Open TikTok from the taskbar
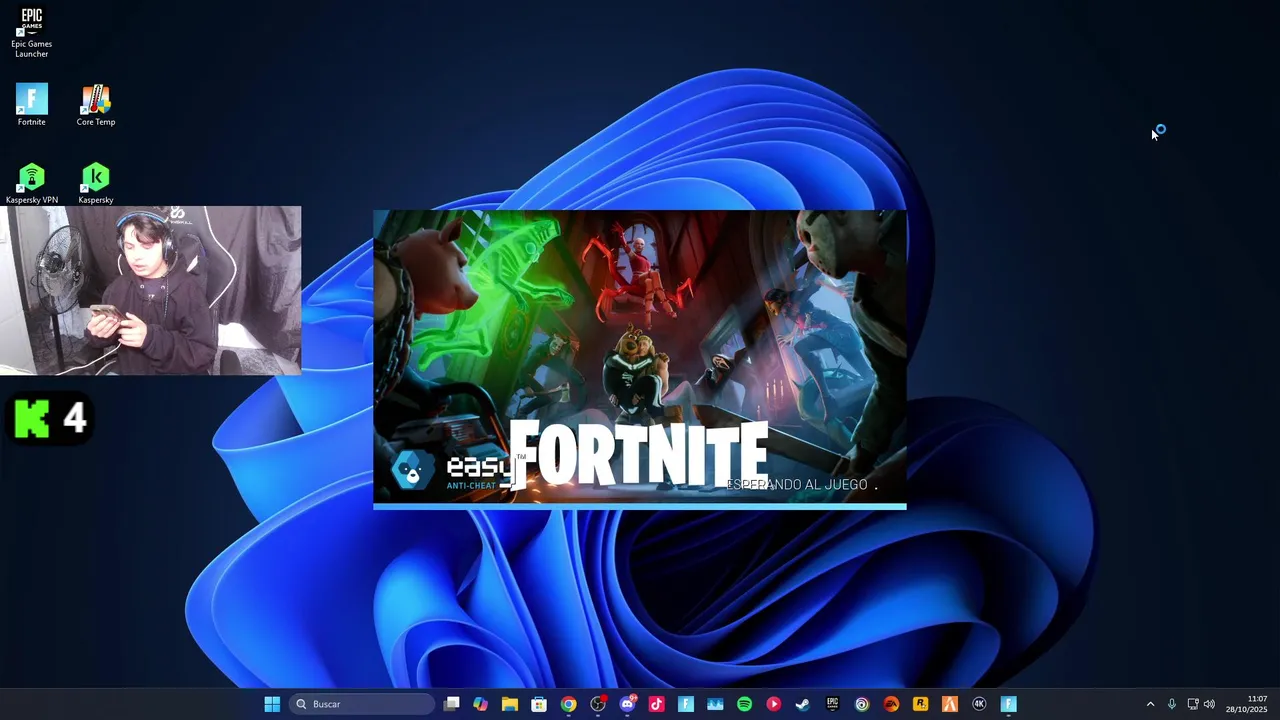The width and height of the screenshot is (1280, 720). coord(656,704)
